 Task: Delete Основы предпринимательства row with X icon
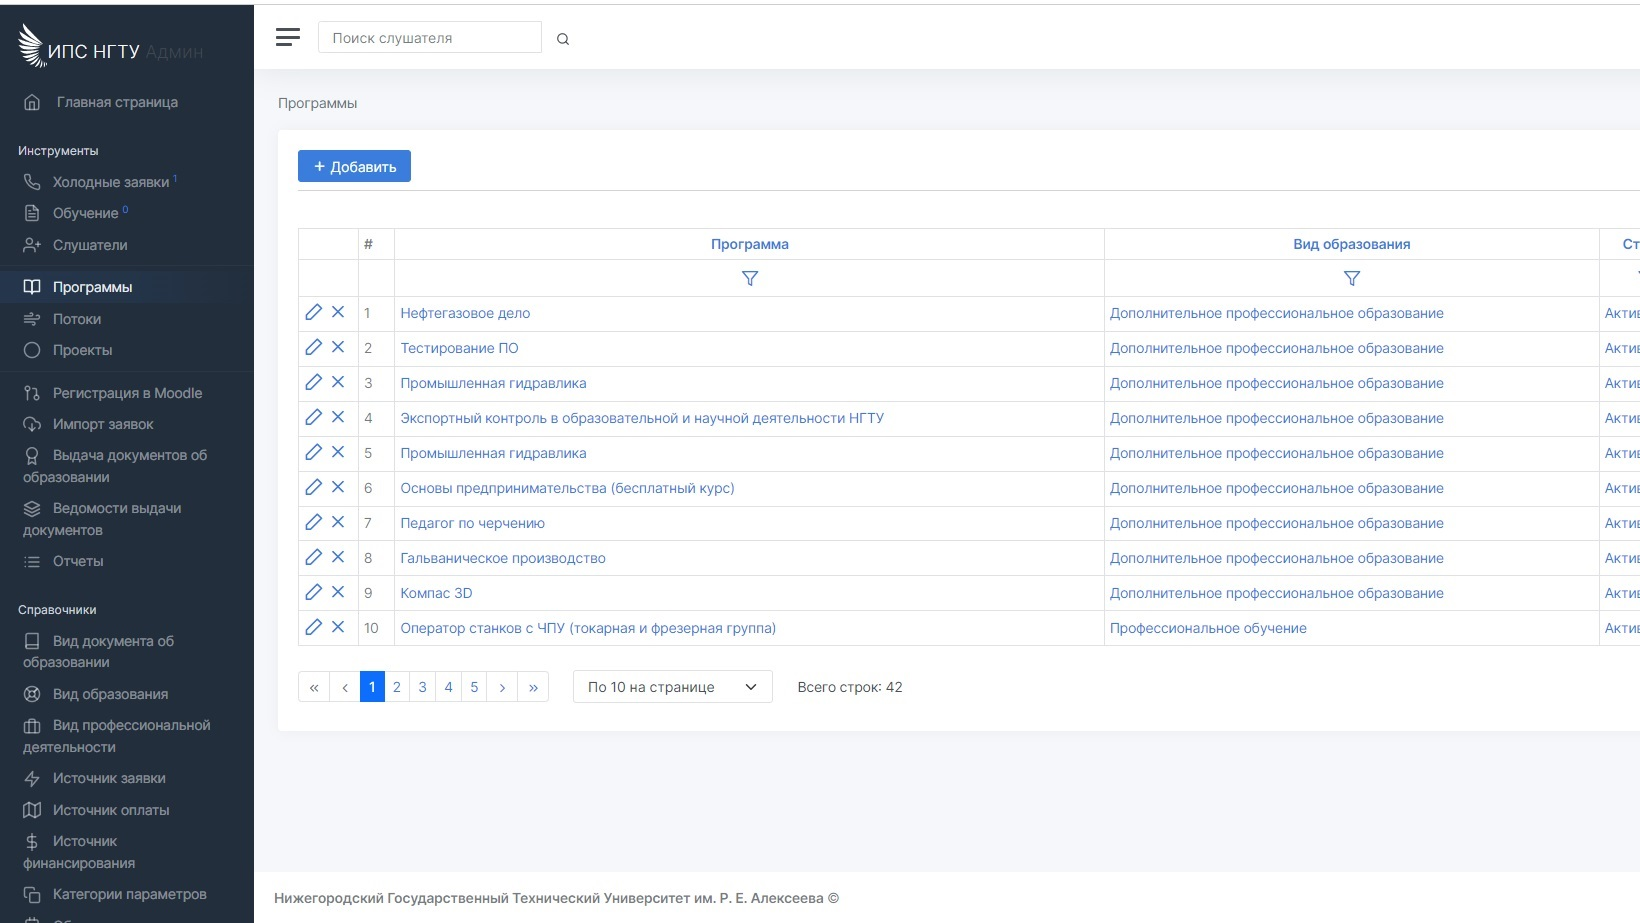pos(338,487)
